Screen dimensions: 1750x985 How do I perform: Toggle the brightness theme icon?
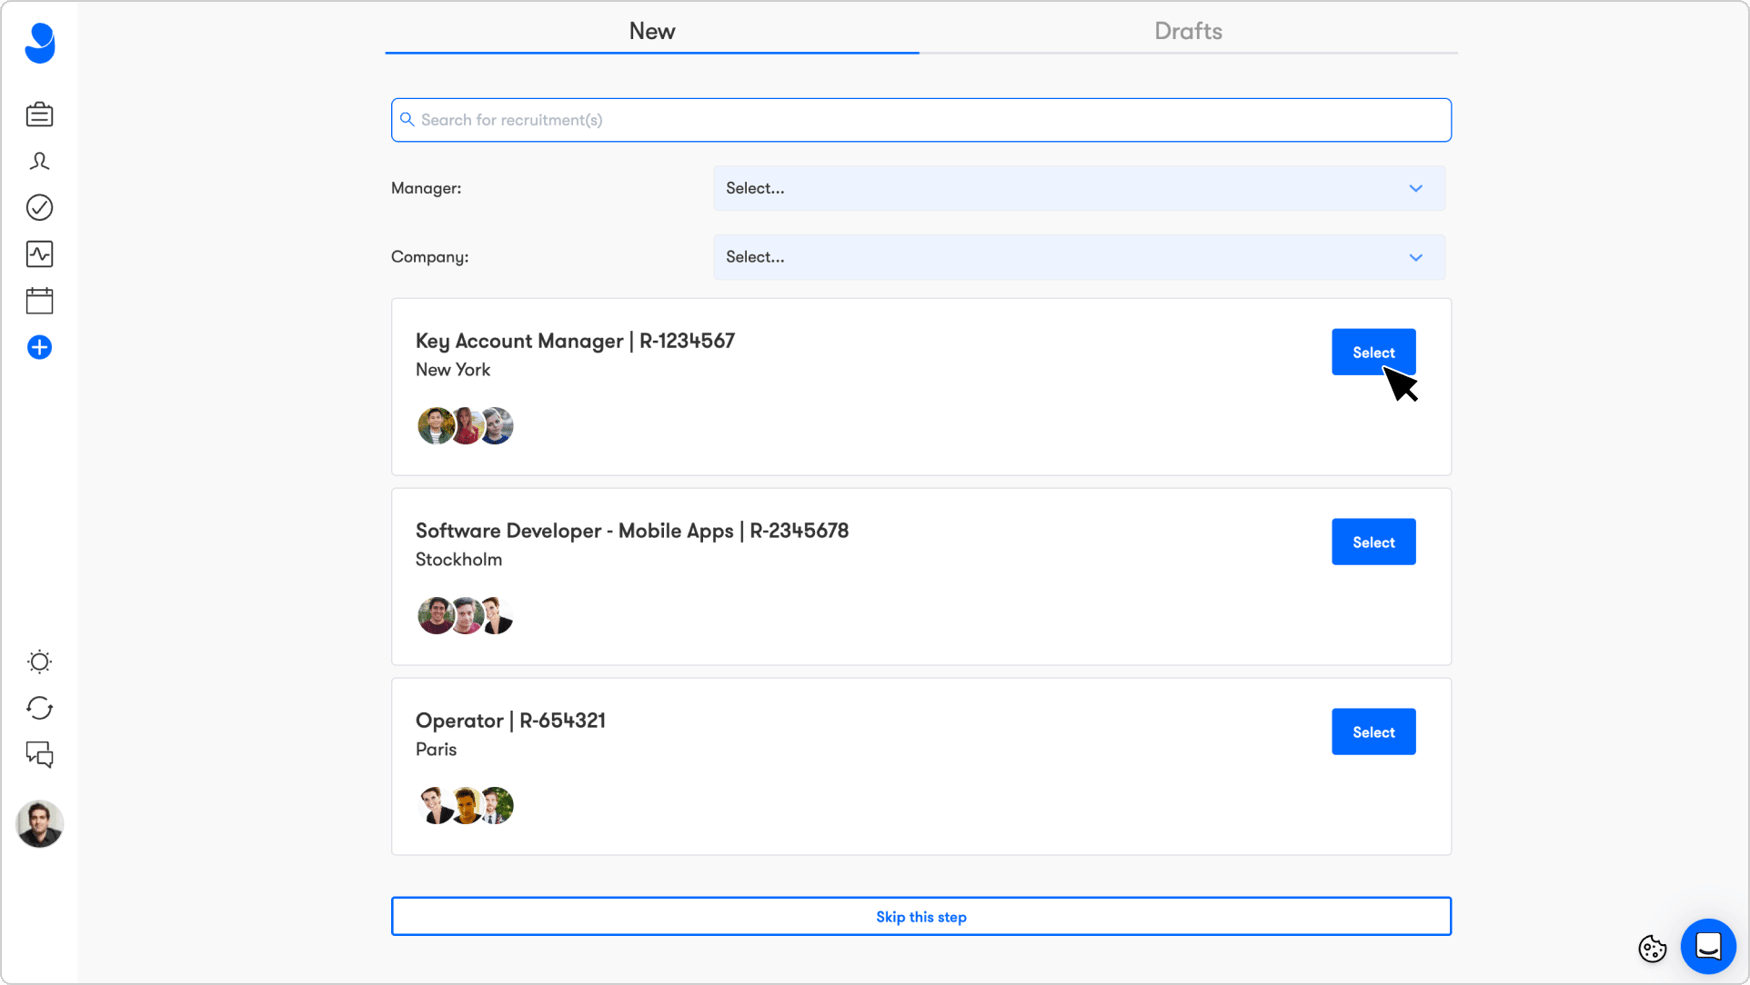(39, 661)
